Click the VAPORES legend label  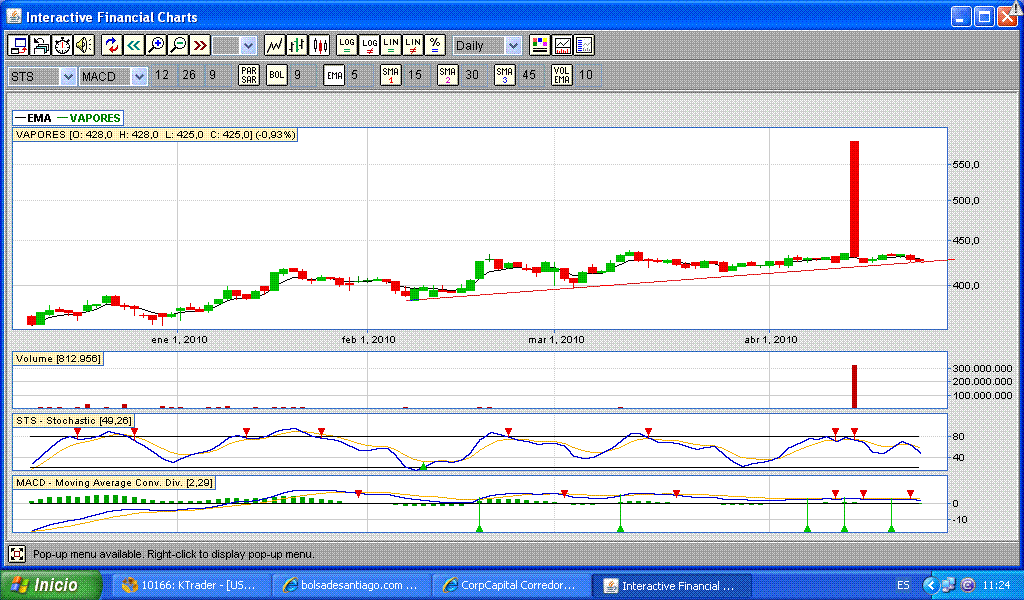coord(95,118)
